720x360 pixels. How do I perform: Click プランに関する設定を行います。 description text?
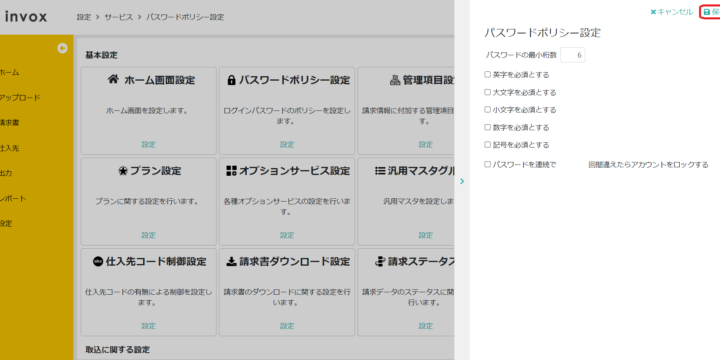pos(147,201)
